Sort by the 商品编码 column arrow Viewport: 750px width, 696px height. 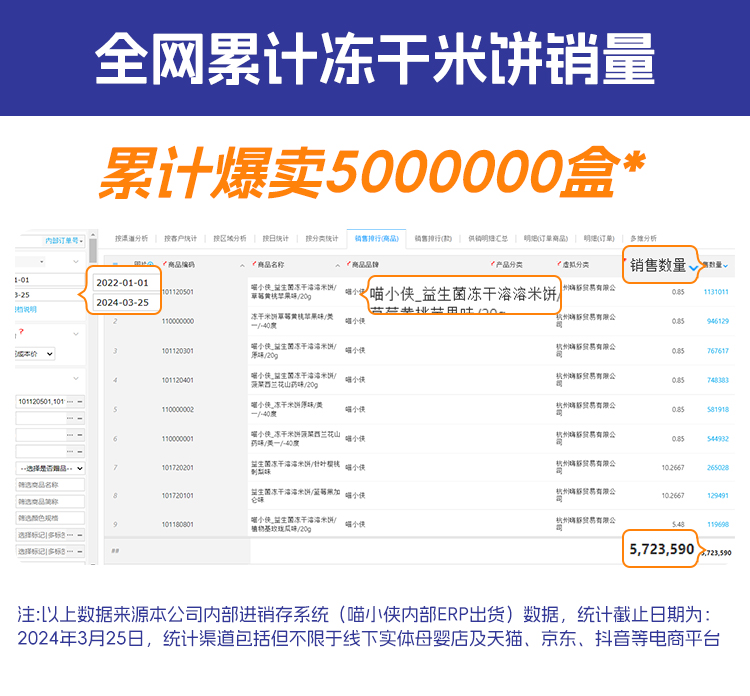pos(242,265)
